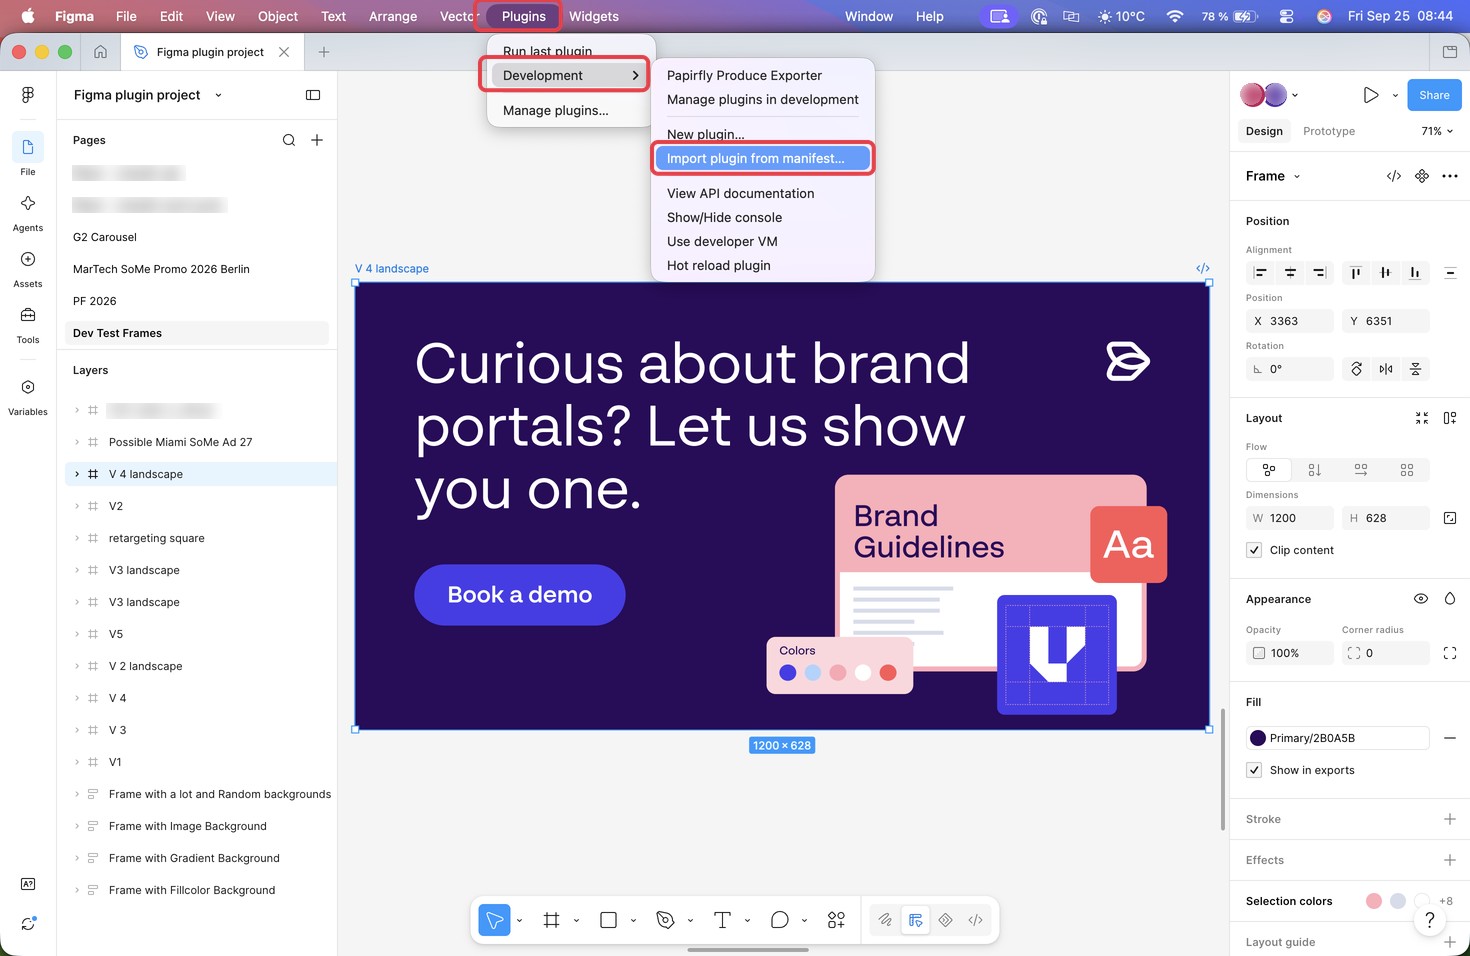Open code view icon in Frame header
Image resolution: width=1470 pixels, height=956 pixels.
1394,176
